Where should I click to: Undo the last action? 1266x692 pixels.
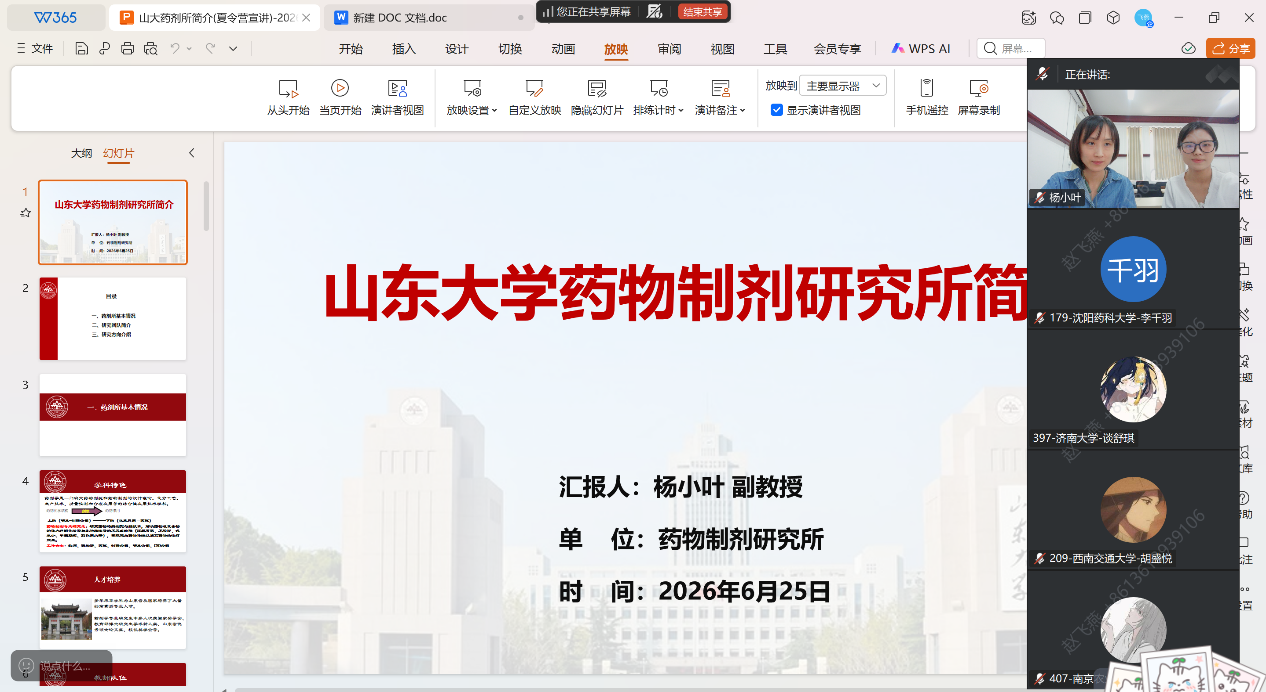(x=175, y=48)
